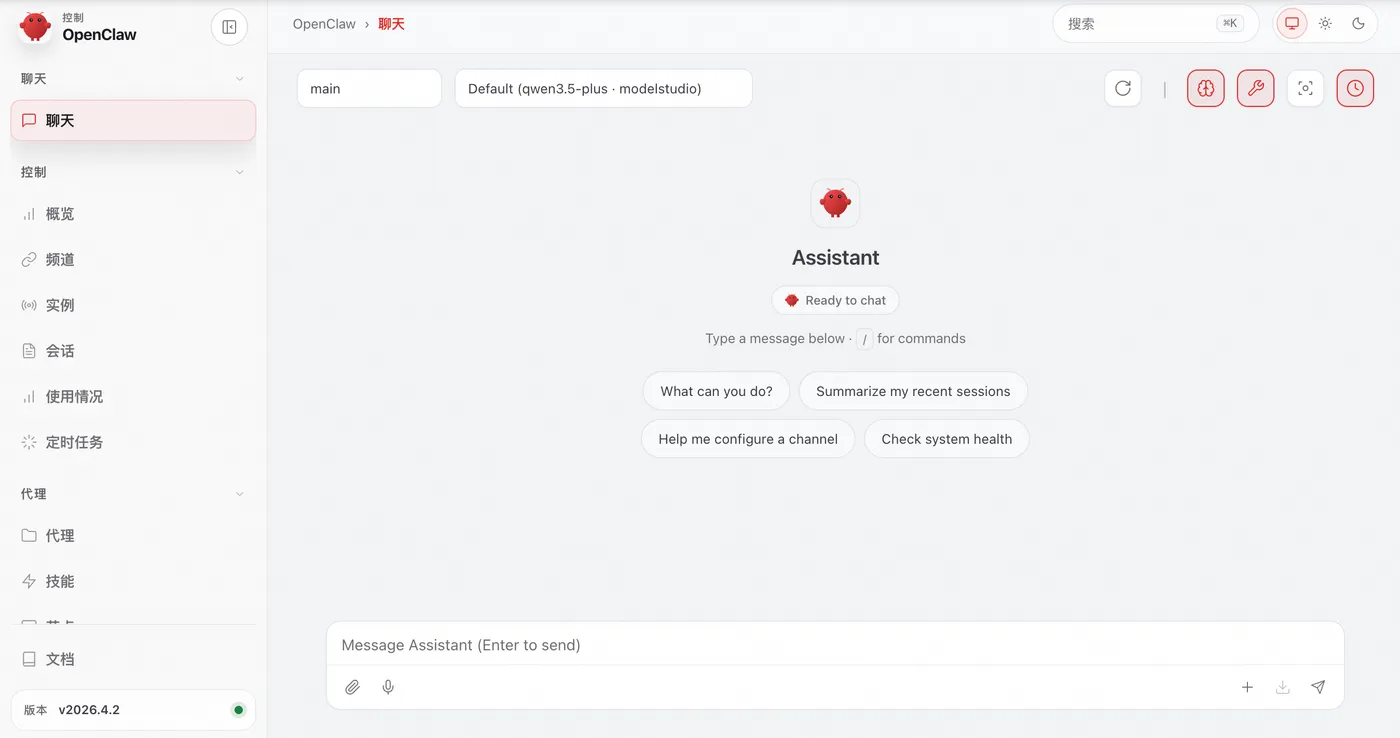Select the What can you do? suggestion

[x=716, y=391]
